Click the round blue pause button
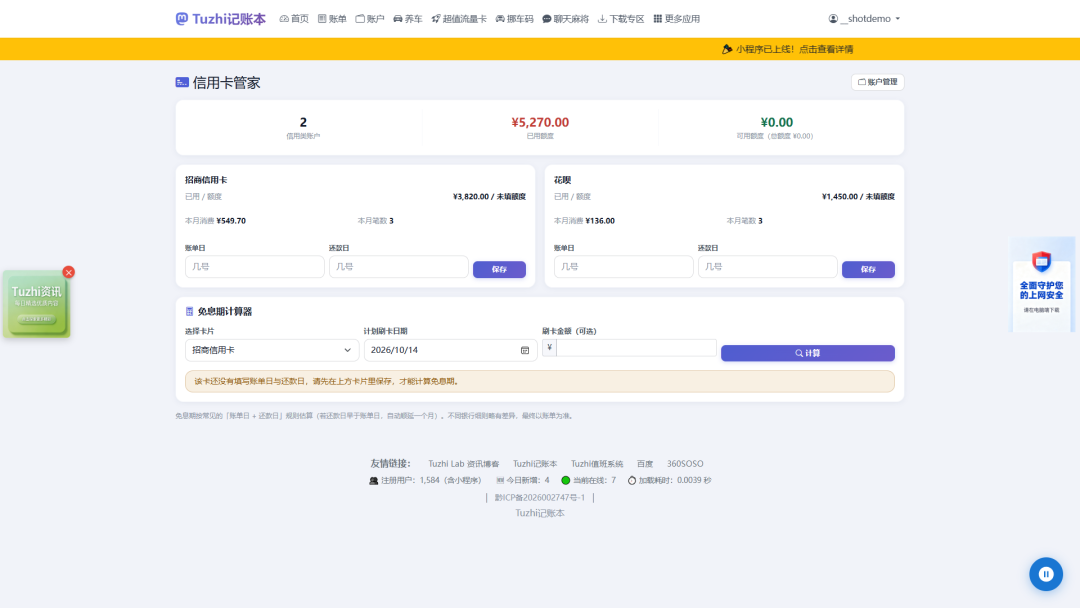1080x608 pixels. click(1046, 574)
